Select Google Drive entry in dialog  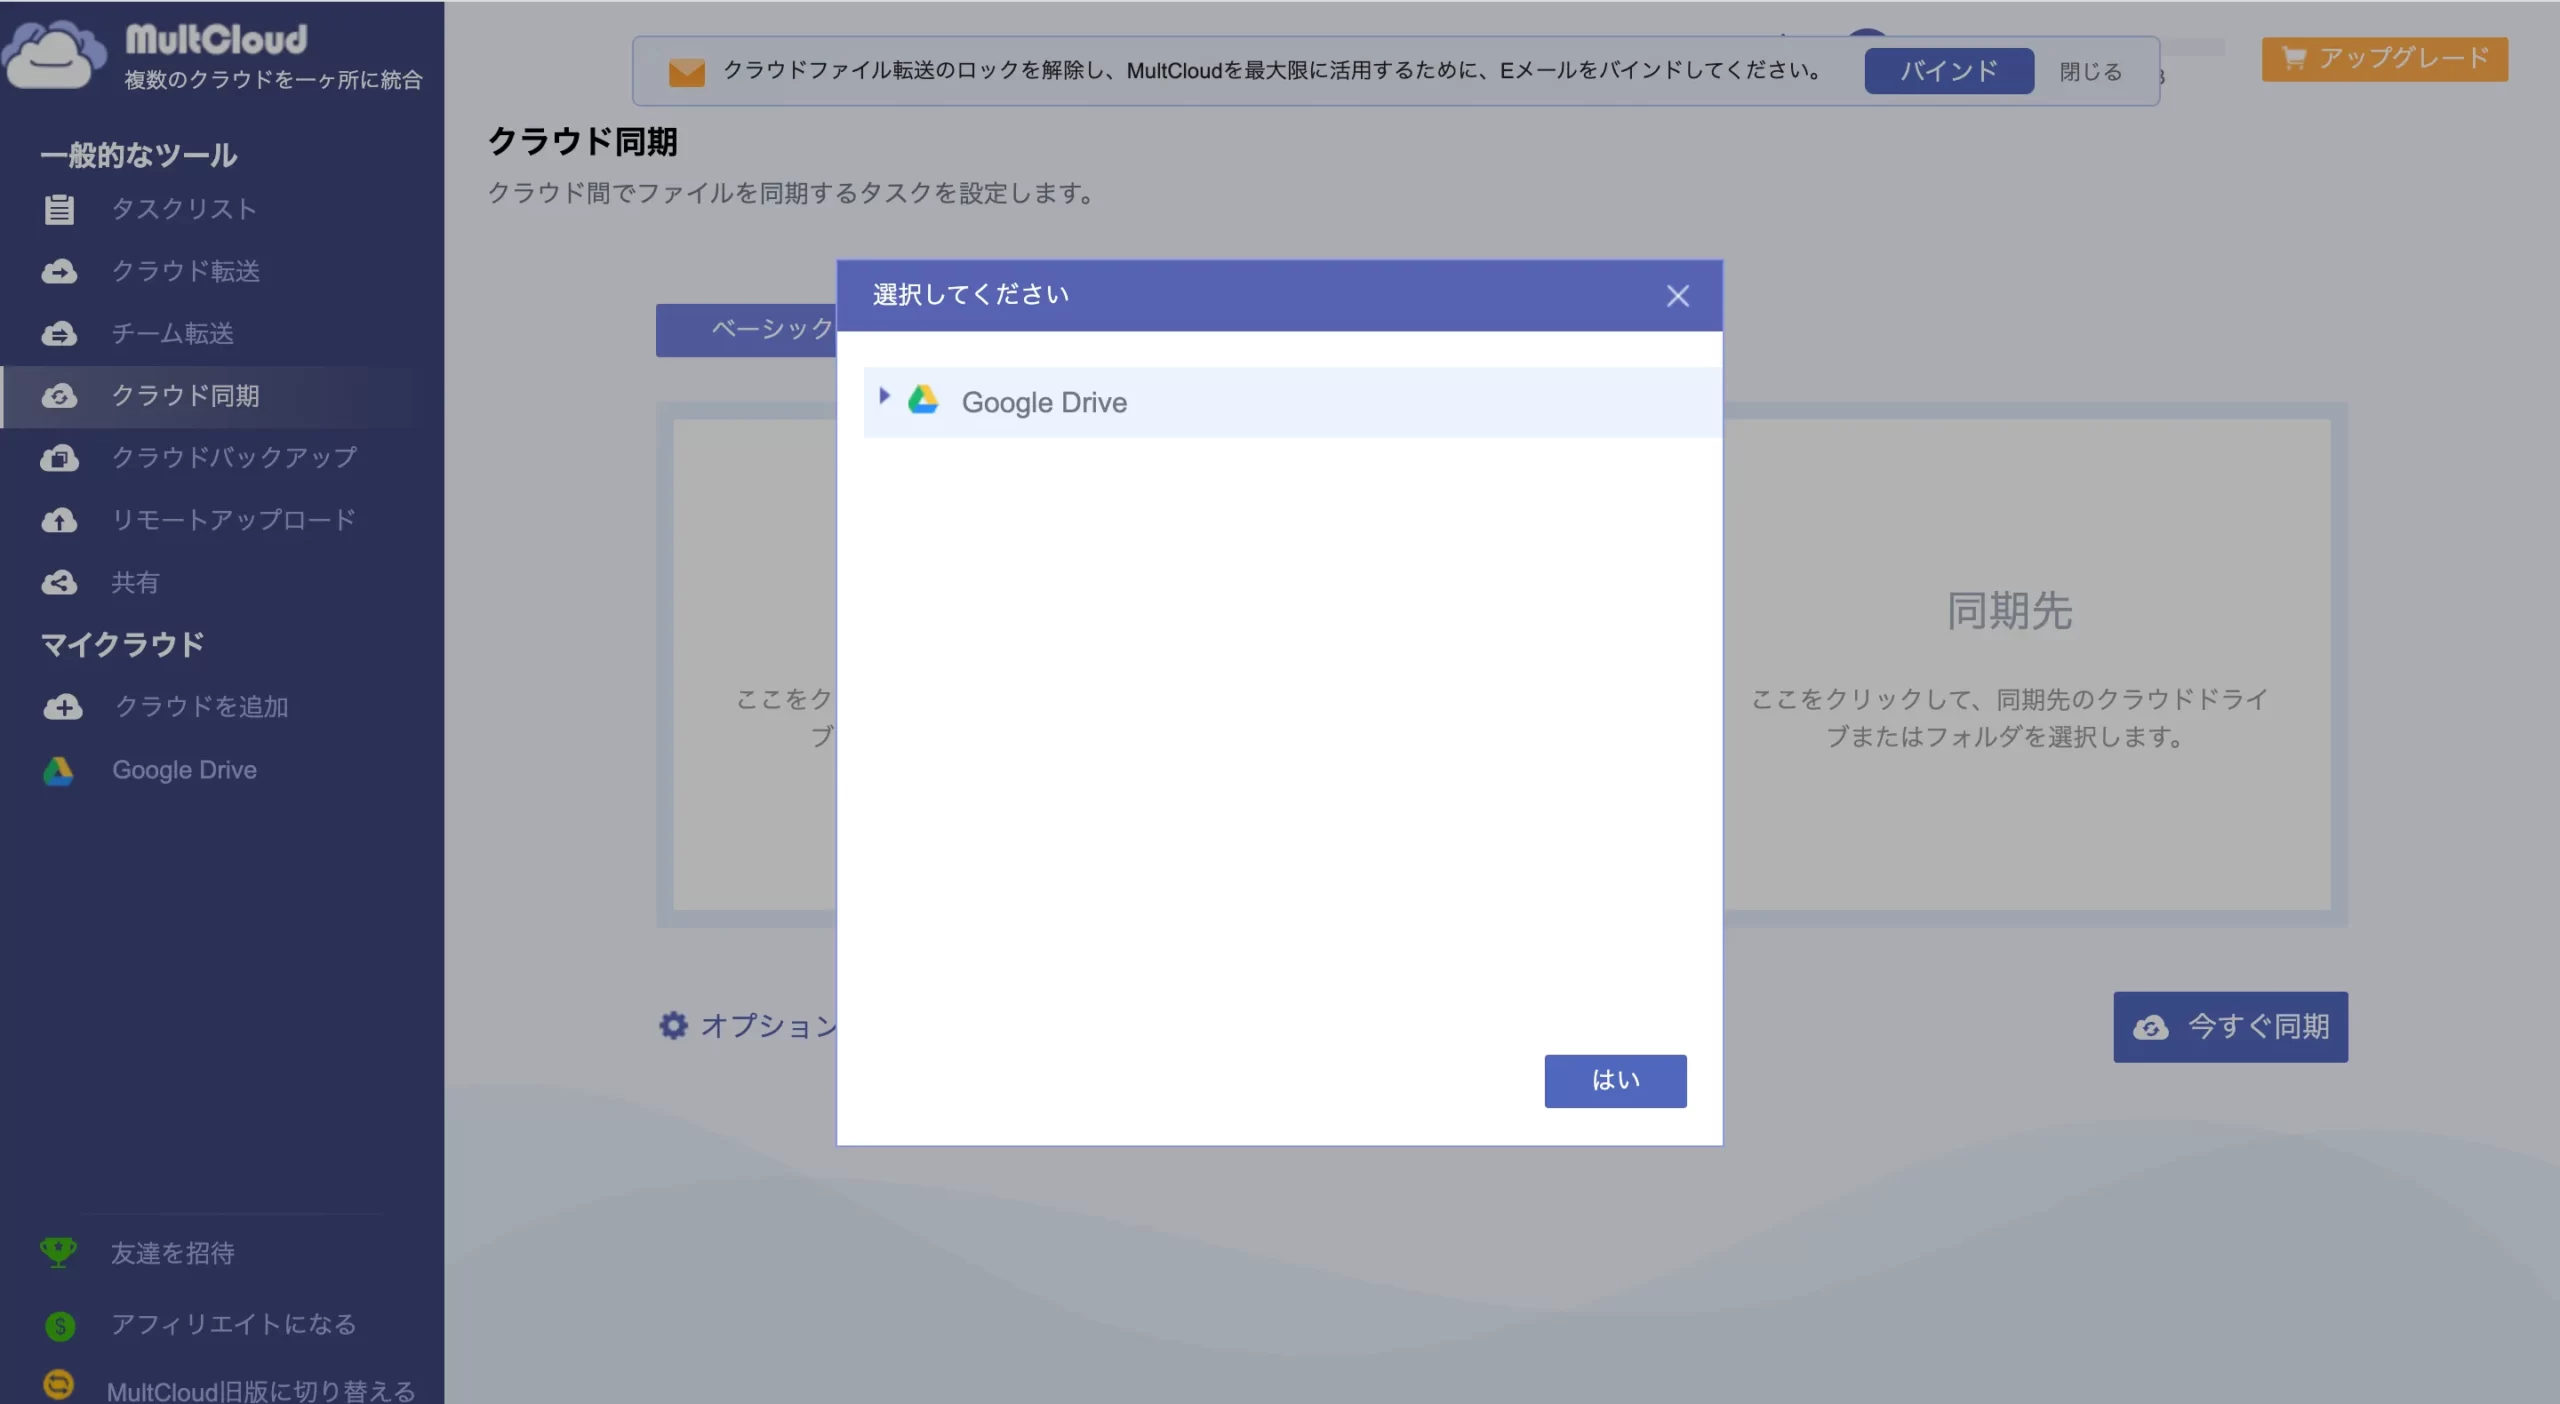[x=1043, y=402]
